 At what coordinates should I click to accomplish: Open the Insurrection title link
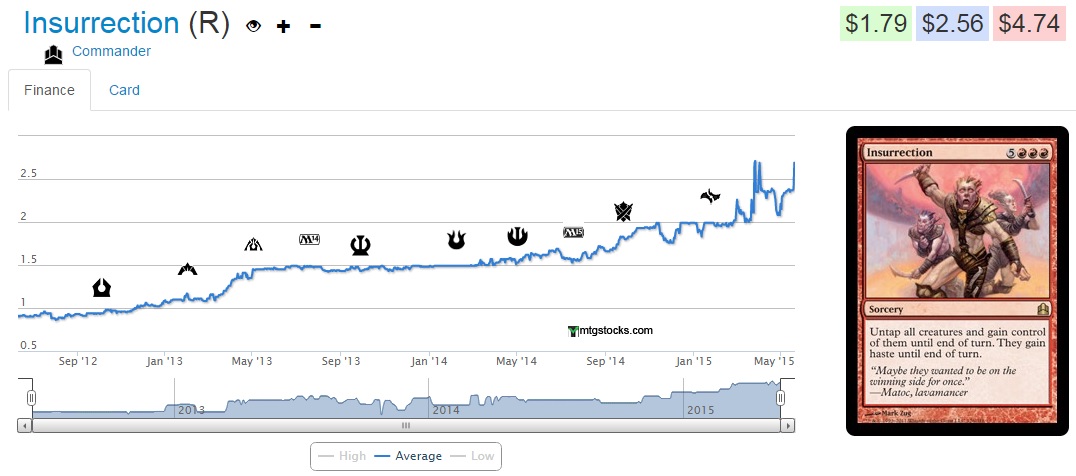tap(100, 23)
